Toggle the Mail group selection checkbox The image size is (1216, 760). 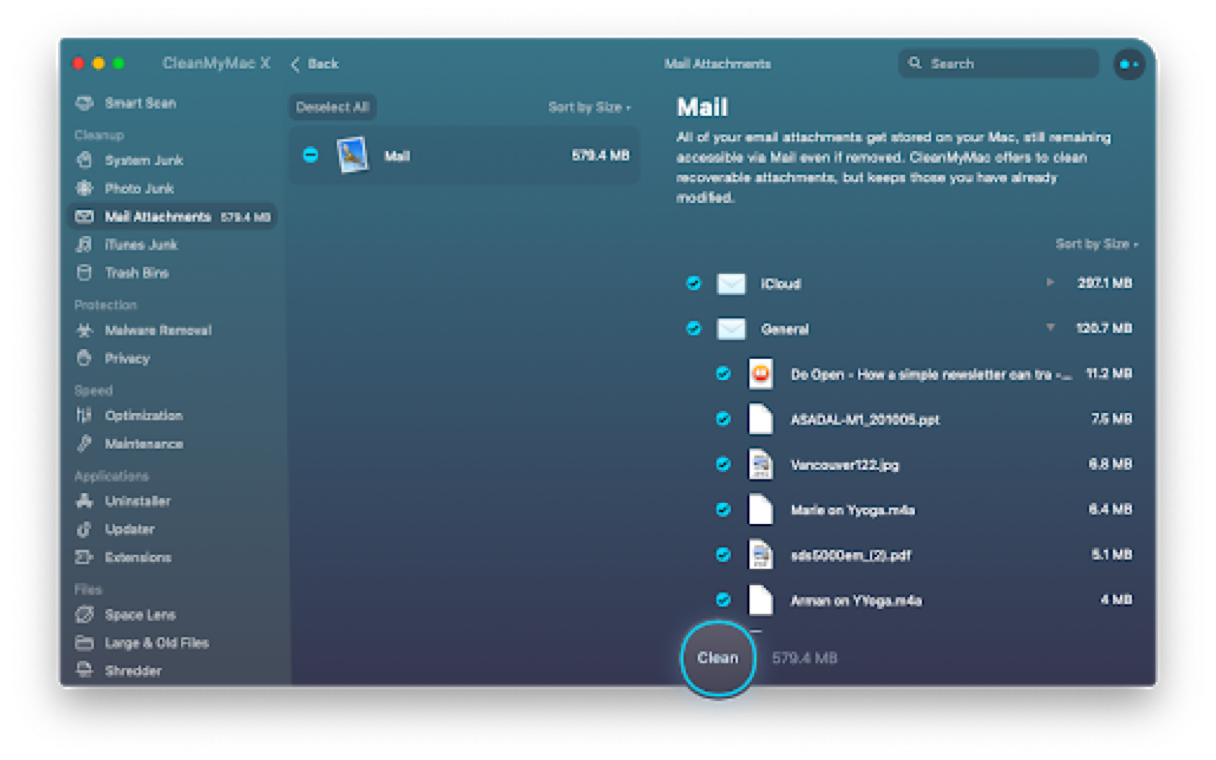click(x=310, y=155)
